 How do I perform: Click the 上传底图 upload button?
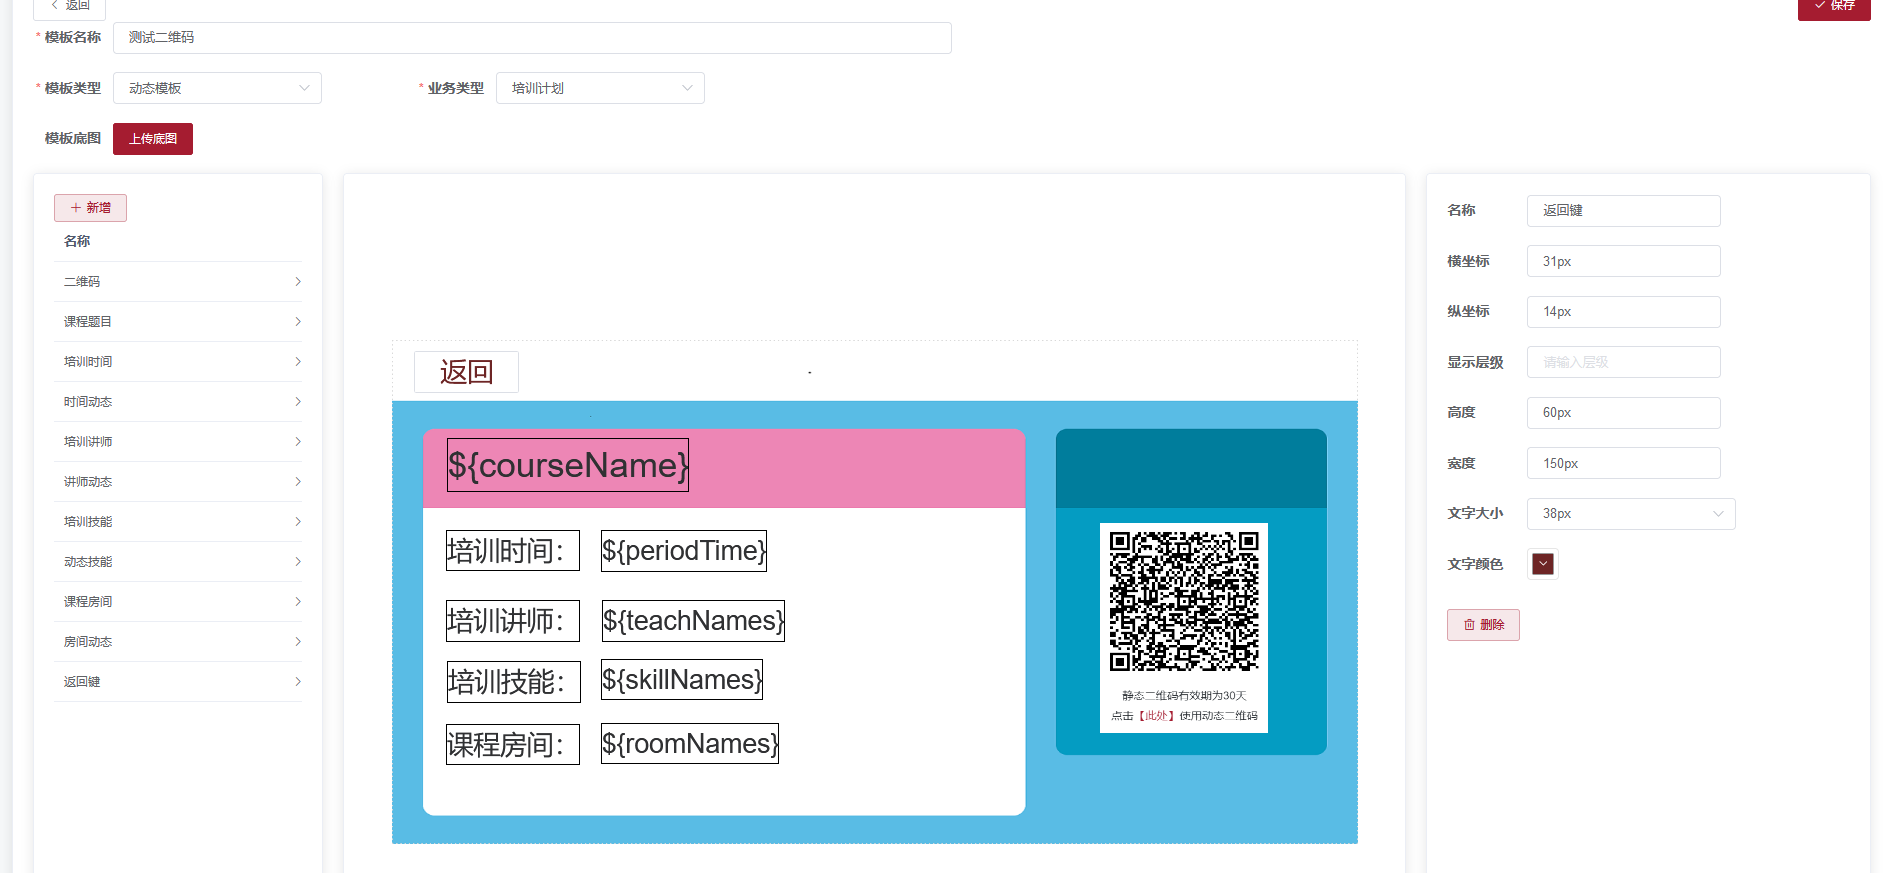(x=153, y=139)
